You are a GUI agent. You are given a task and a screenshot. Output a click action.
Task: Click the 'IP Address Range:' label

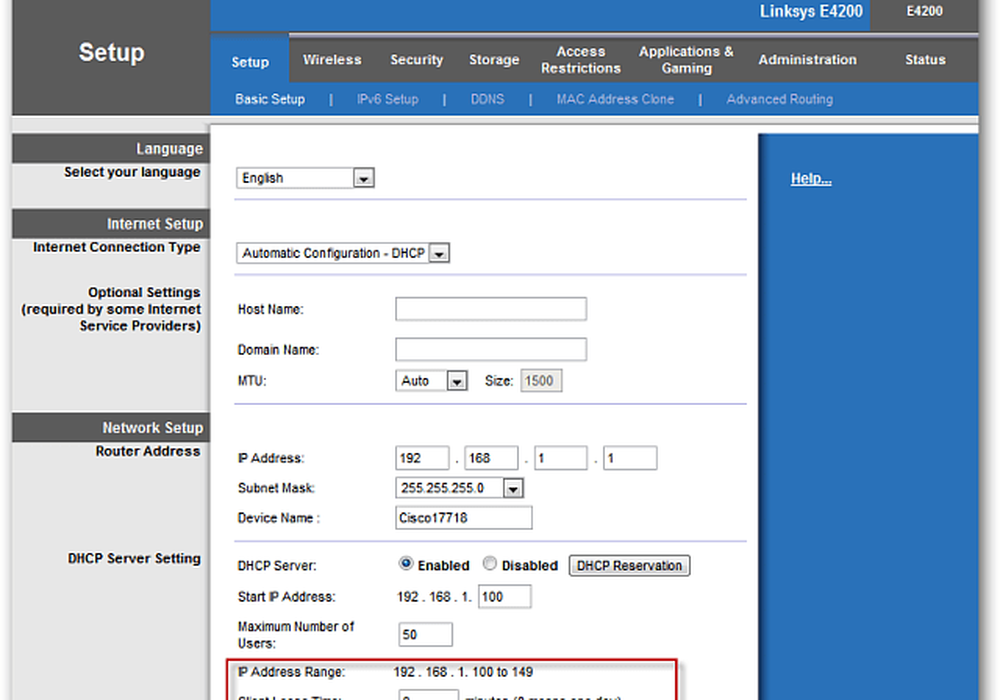(291, 672)
